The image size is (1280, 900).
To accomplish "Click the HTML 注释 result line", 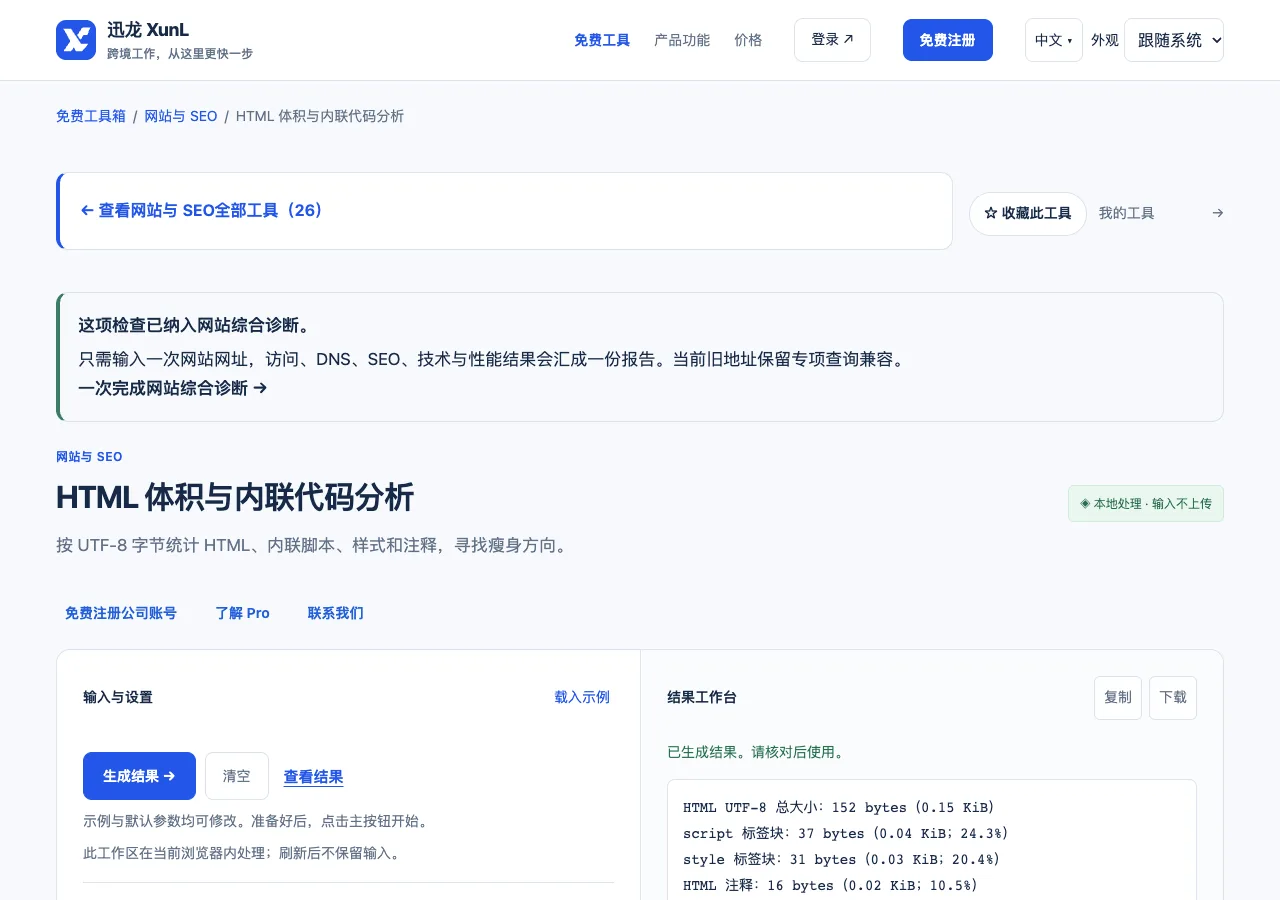I will (x=830, y=885).
